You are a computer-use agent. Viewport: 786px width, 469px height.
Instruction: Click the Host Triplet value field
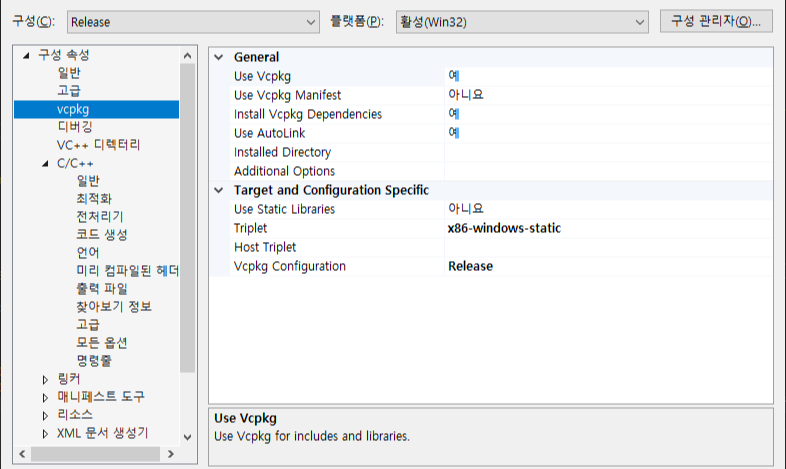tap(608, 248)
